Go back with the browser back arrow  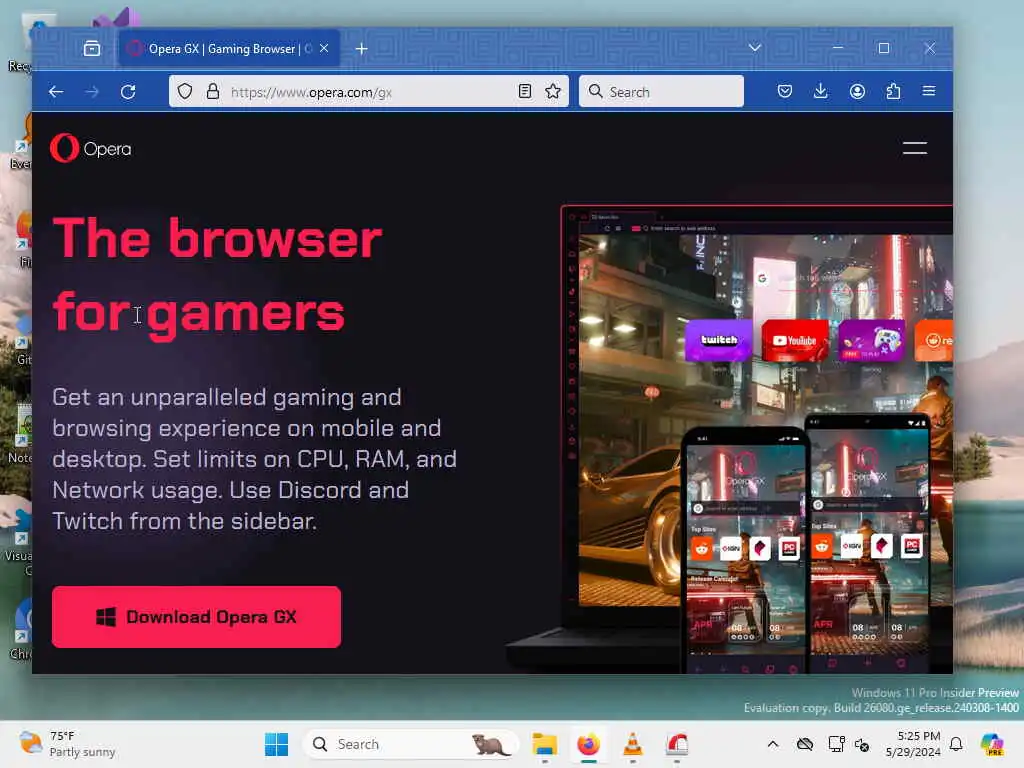click(x=56, y=91)
